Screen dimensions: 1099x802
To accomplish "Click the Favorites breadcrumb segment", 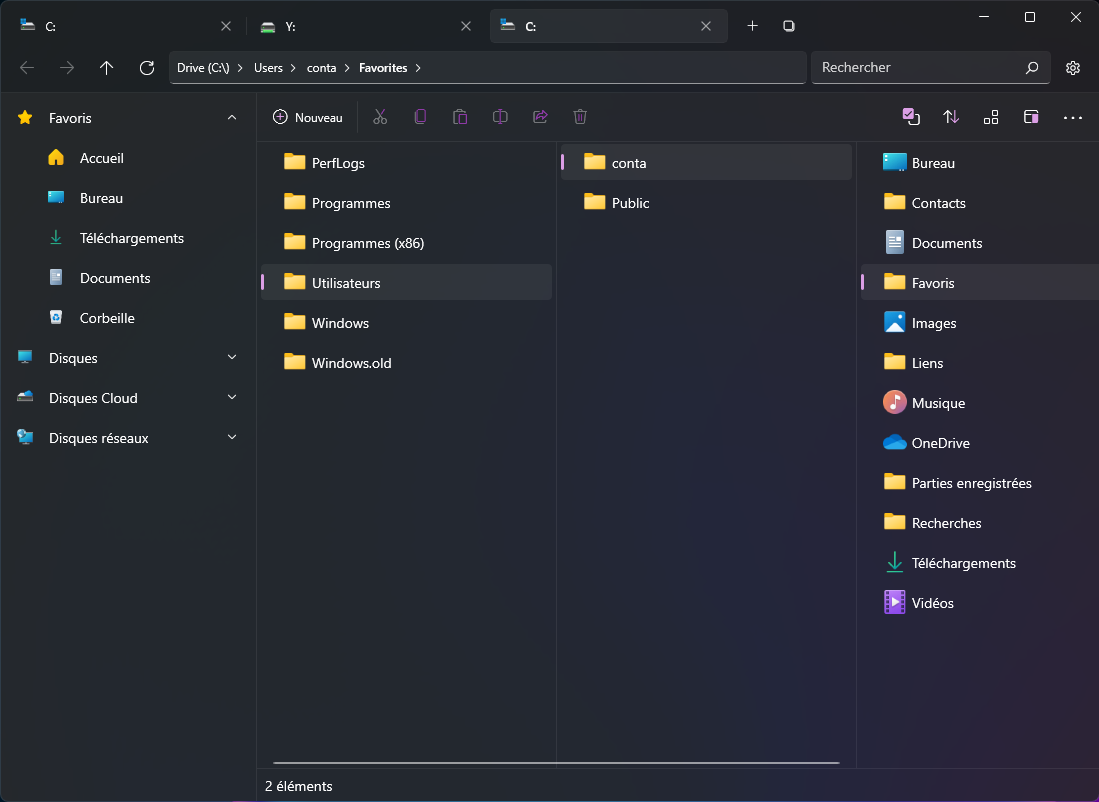I will tap(383, 68).
